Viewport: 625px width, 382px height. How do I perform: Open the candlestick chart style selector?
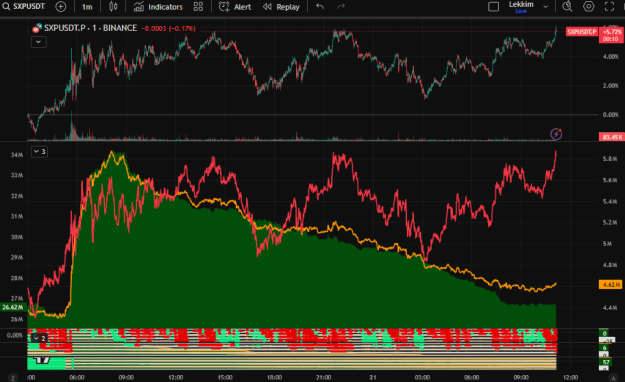[113, 7]
